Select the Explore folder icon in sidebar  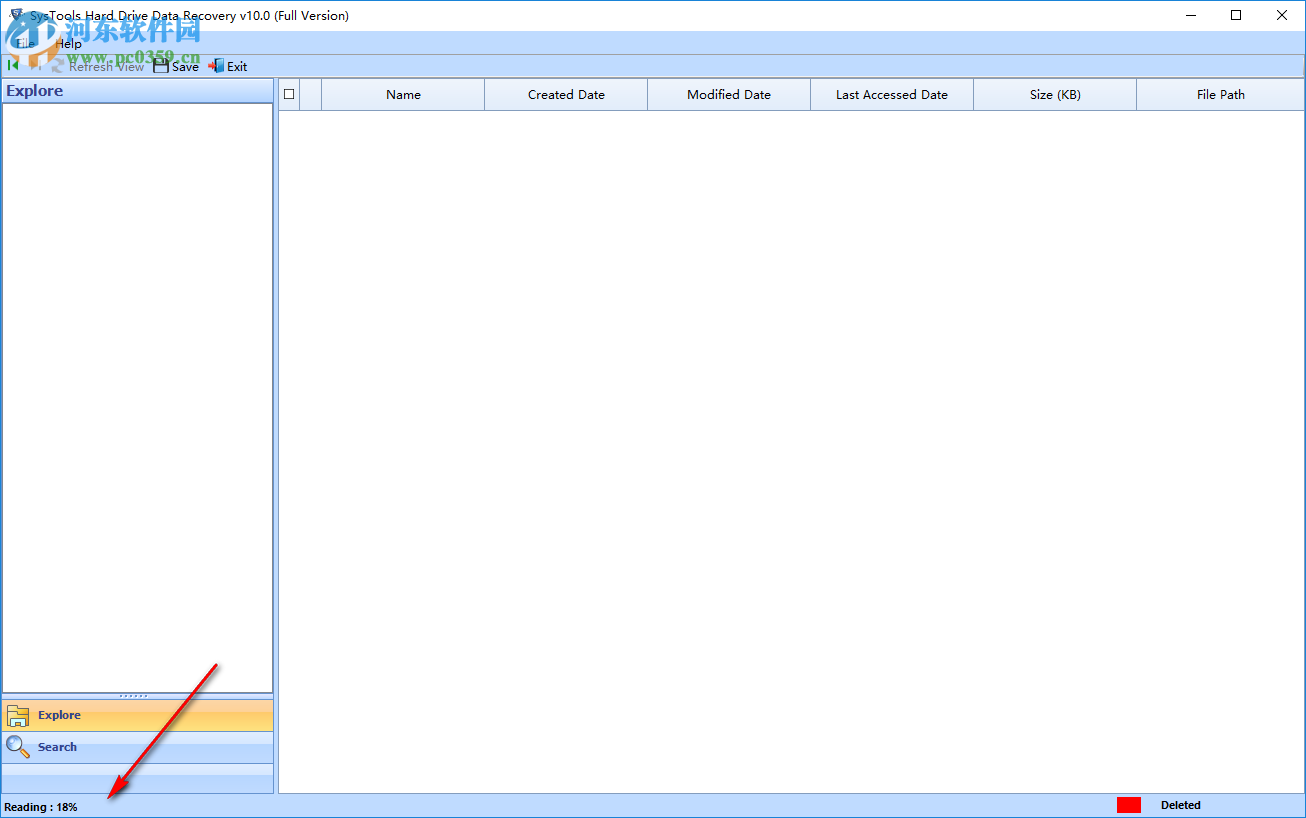pyautogui.click(x=18, y=715)
